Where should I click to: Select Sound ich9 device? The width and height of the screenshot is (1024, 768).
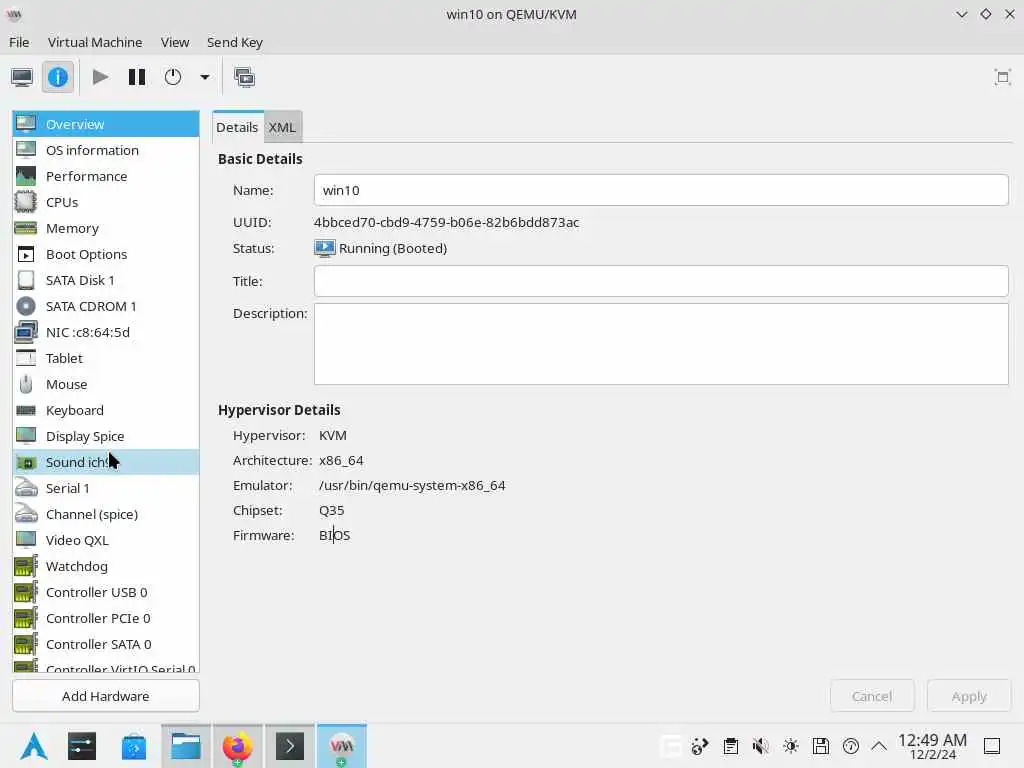pyautogui.click(x=106, y=462)
